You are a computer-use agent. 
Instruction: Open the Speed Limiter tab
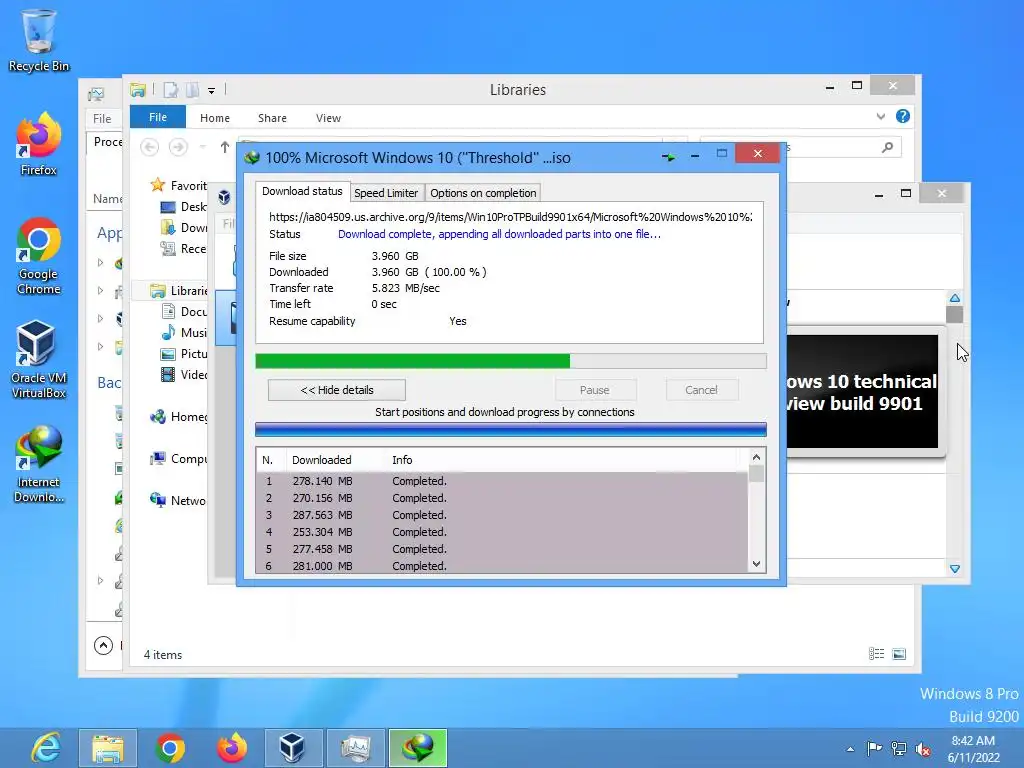[386, 193]
